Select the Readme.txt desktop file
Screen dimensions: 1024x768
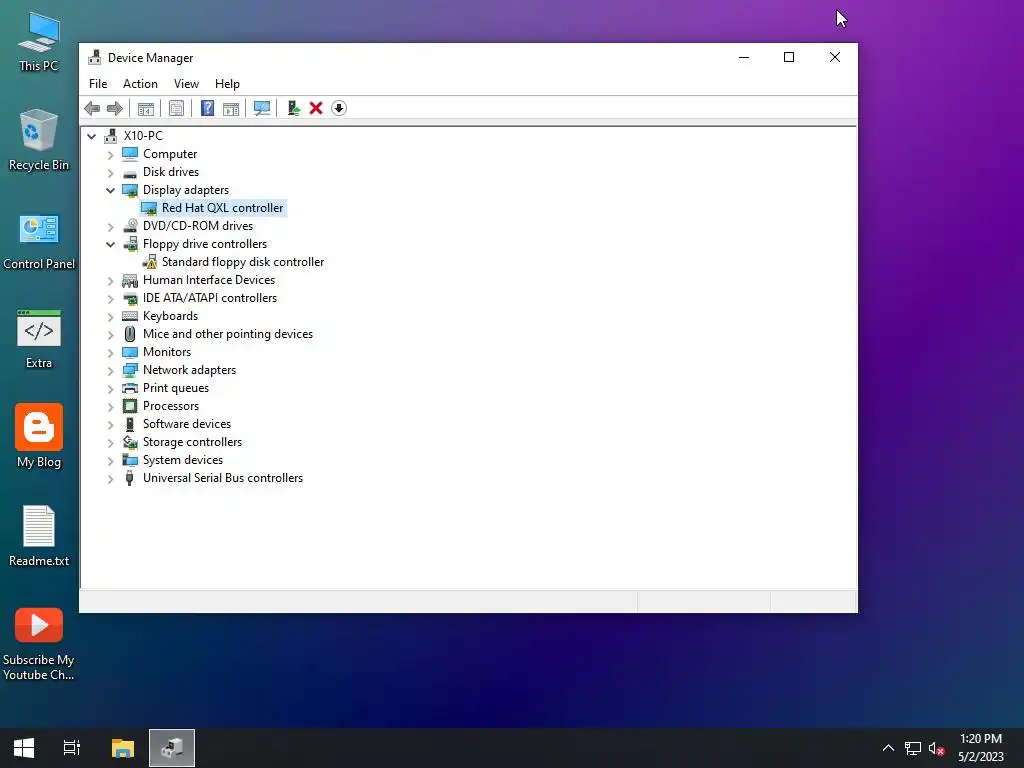pyautogui.click(x=39, y=536)
